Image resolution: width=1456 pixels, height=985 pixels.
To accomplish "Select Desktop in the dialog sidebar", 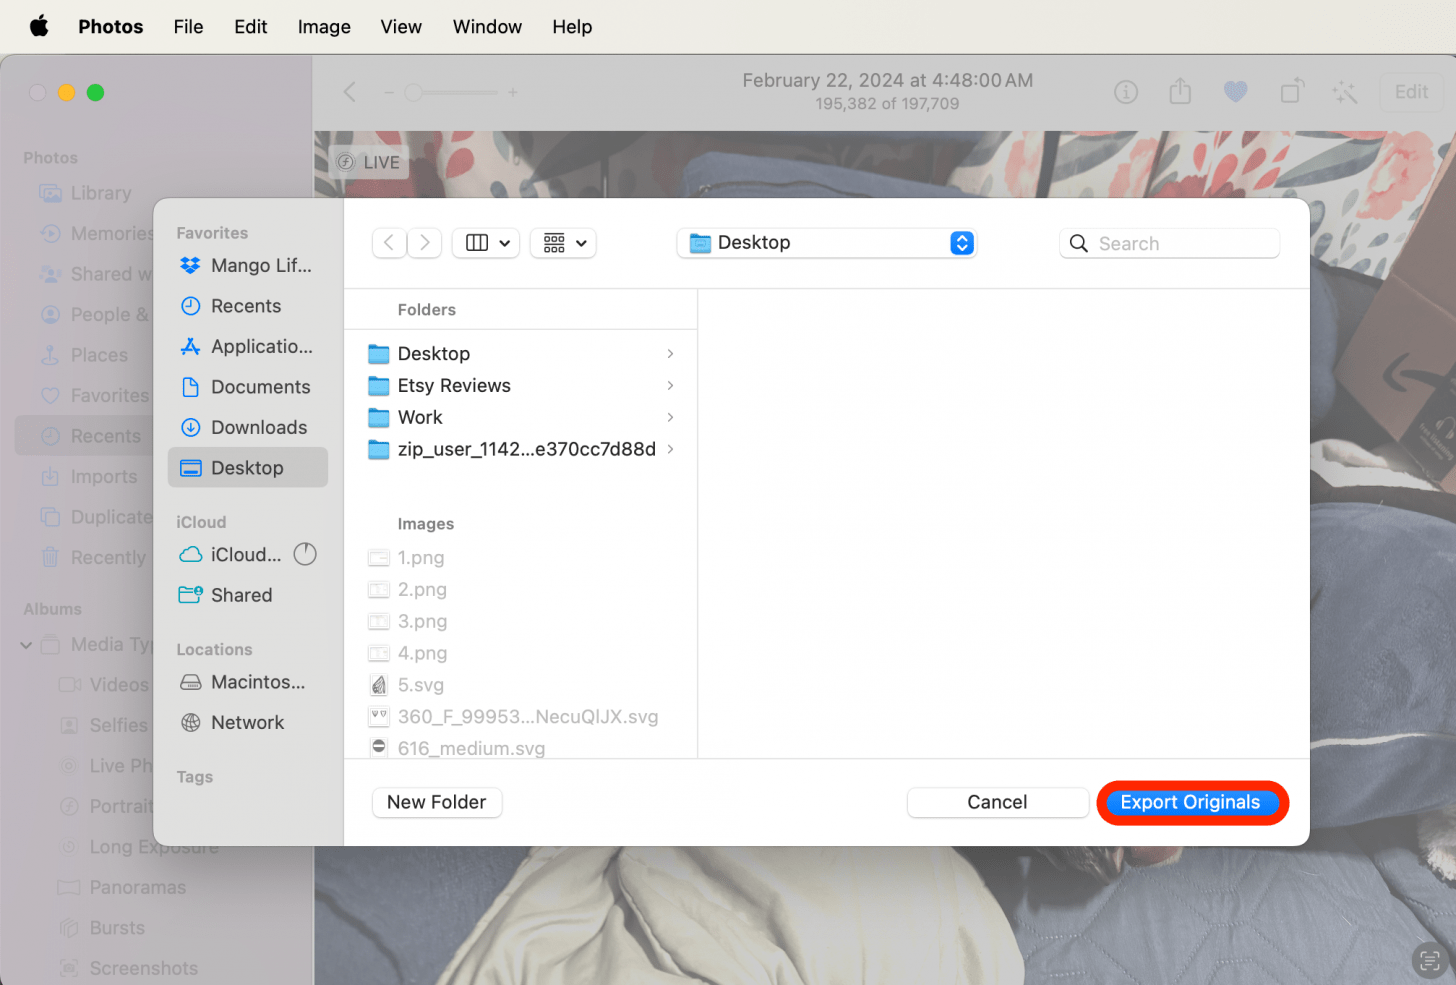I will point(247,468).
